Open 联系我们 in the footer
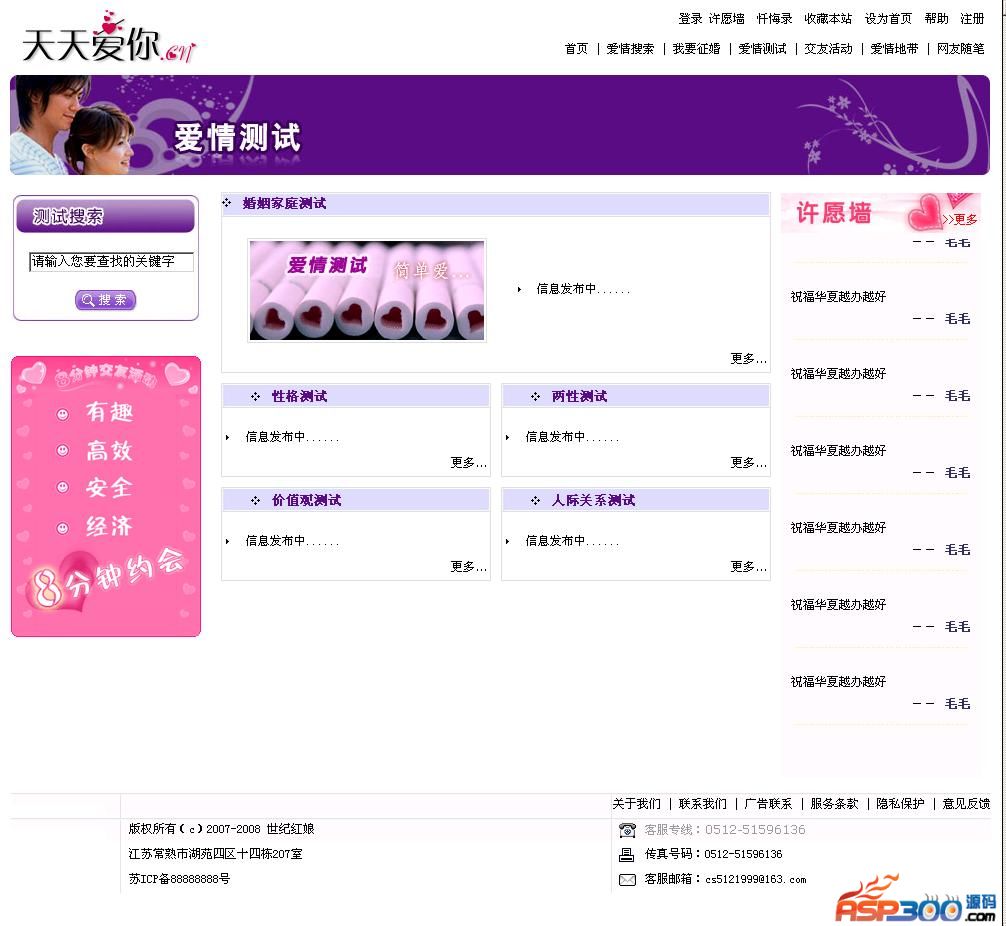1006x926 pixels. (x=703, y=804)
